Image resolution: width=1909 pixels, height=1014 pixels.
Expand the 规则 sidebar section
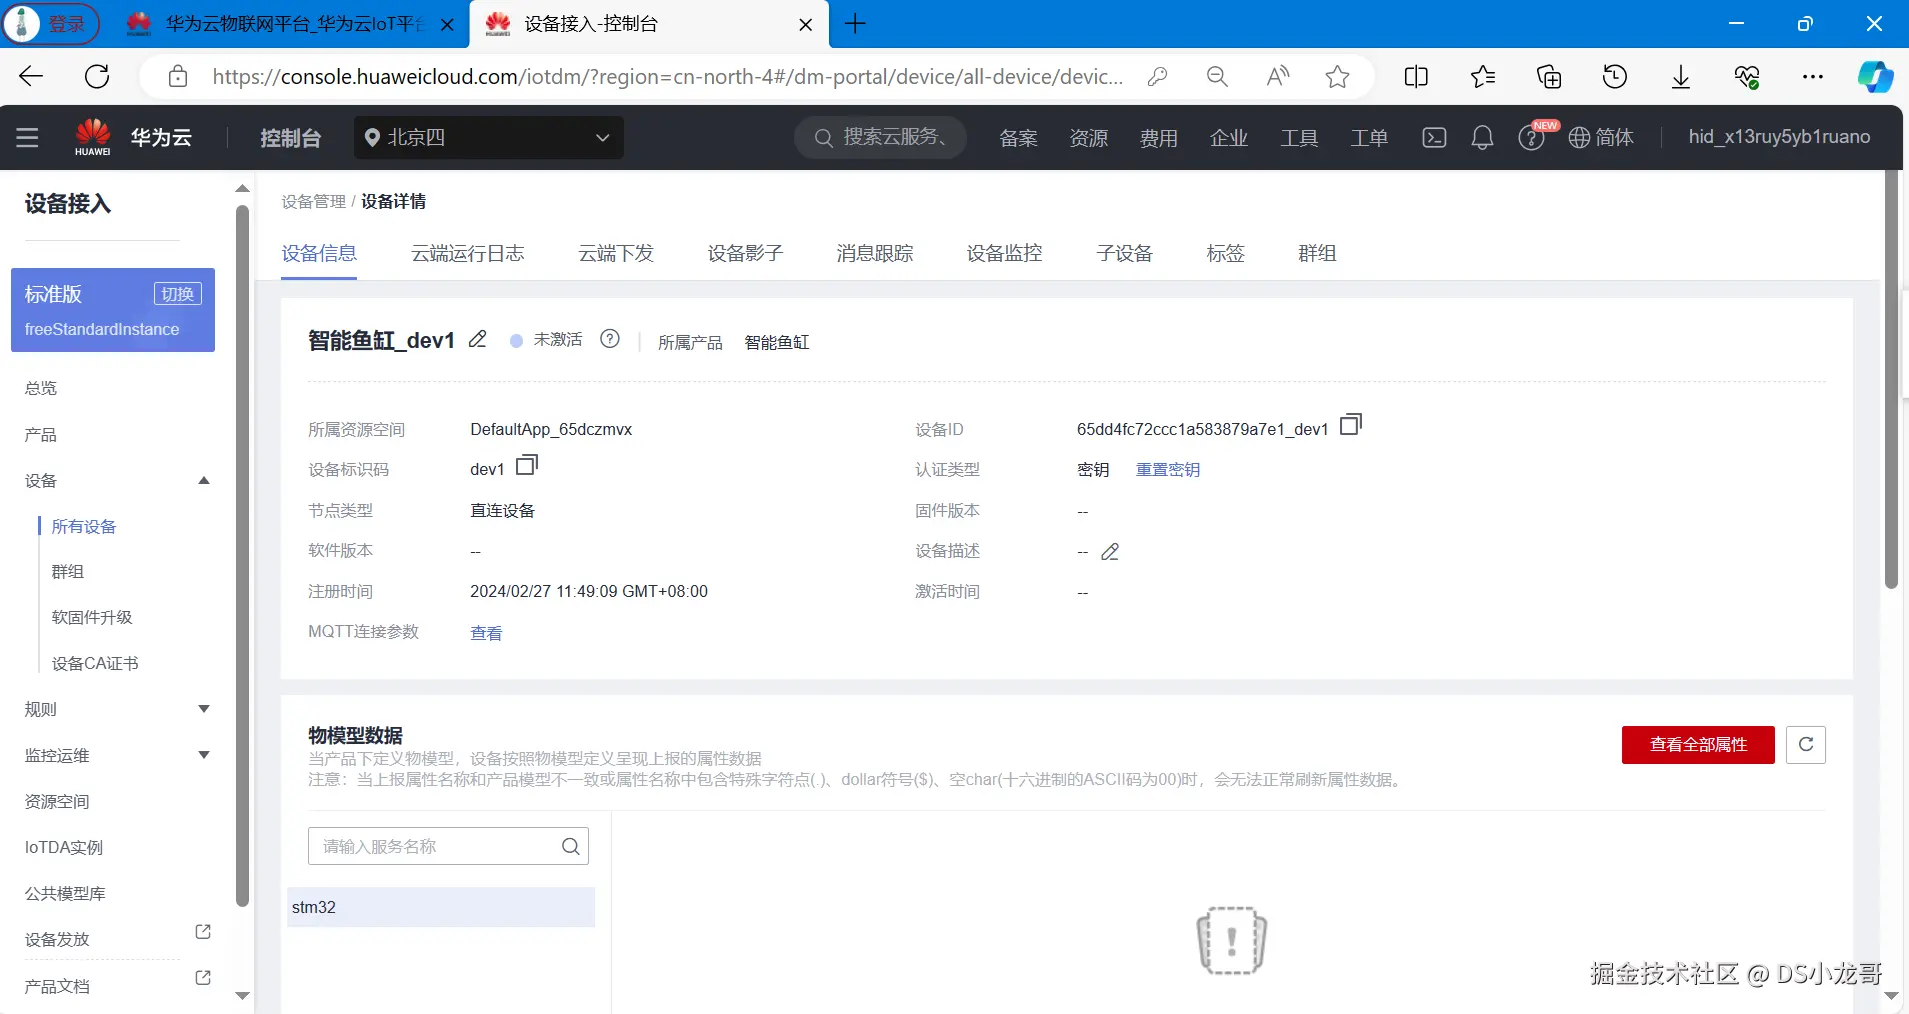pos(204,709)
